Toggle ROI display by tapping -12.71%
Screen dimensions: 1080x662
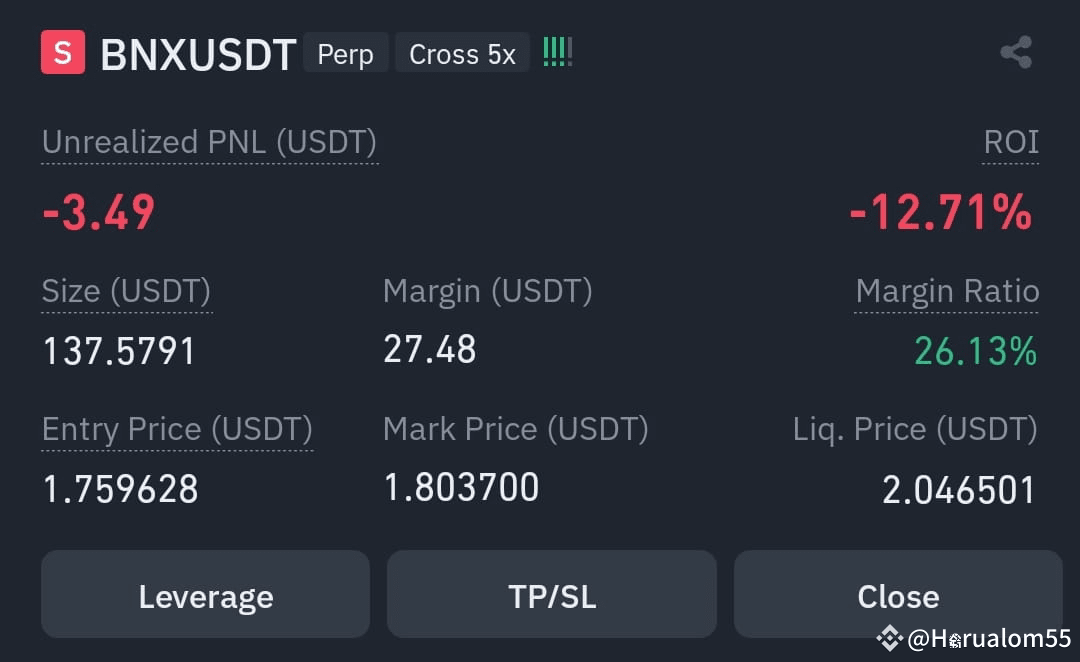pyautogui.click(x=938, y=211)
